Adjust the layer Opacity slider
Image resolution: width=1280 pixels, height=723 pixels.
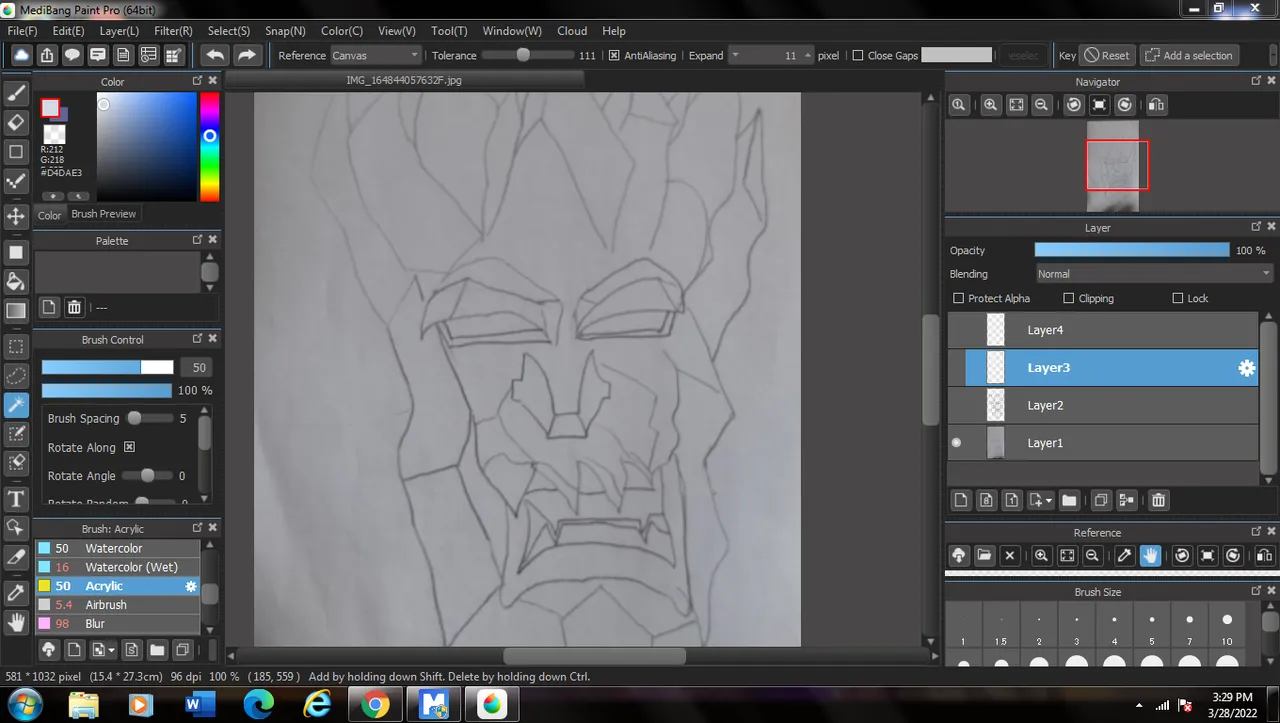pos(1132,250)
